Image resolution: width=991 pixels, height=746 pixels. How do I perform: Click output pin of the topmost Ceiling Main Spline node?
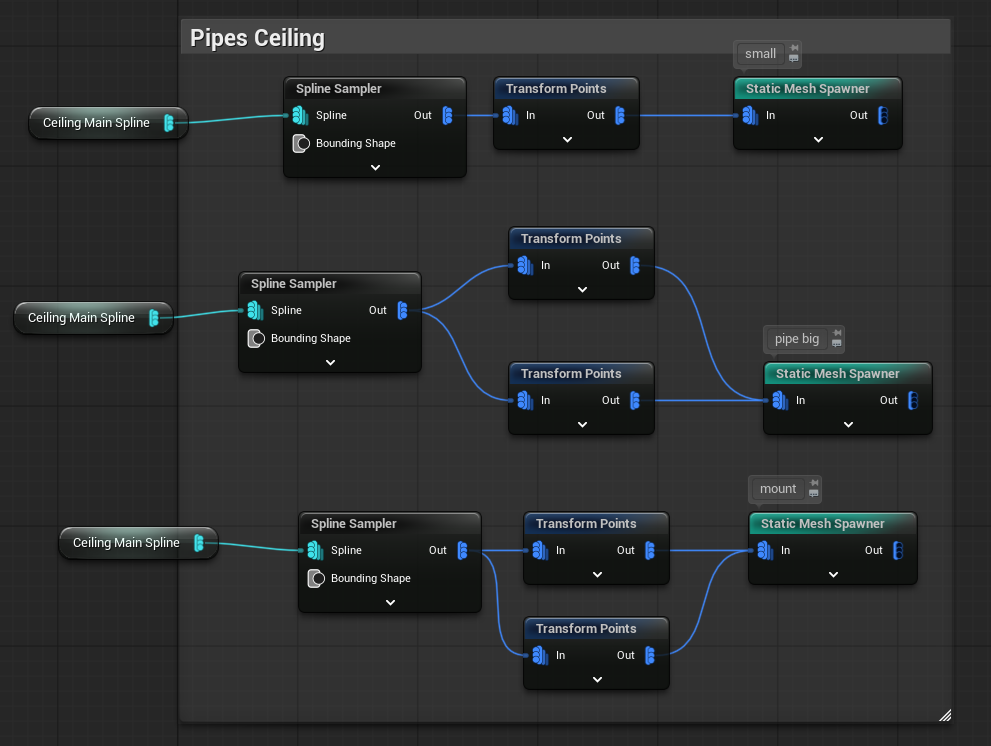point(169,123)
